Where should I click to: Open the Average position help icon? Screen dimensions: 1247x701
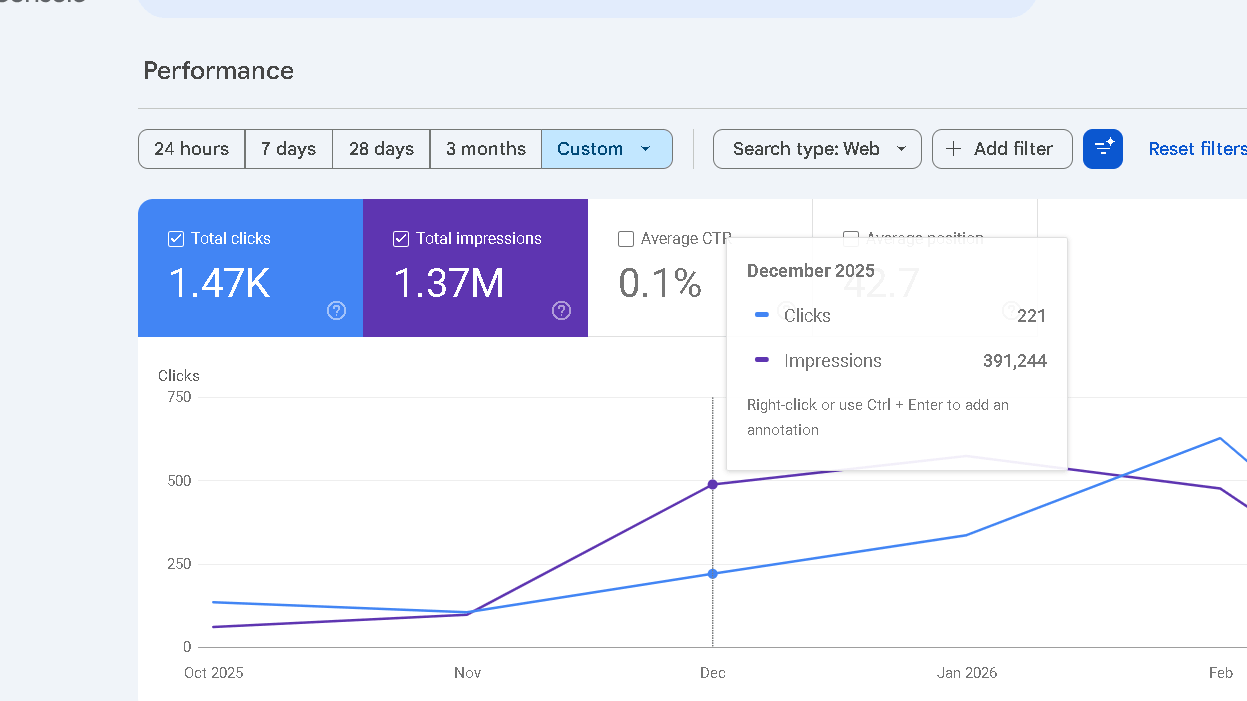tap(1011, 310)
